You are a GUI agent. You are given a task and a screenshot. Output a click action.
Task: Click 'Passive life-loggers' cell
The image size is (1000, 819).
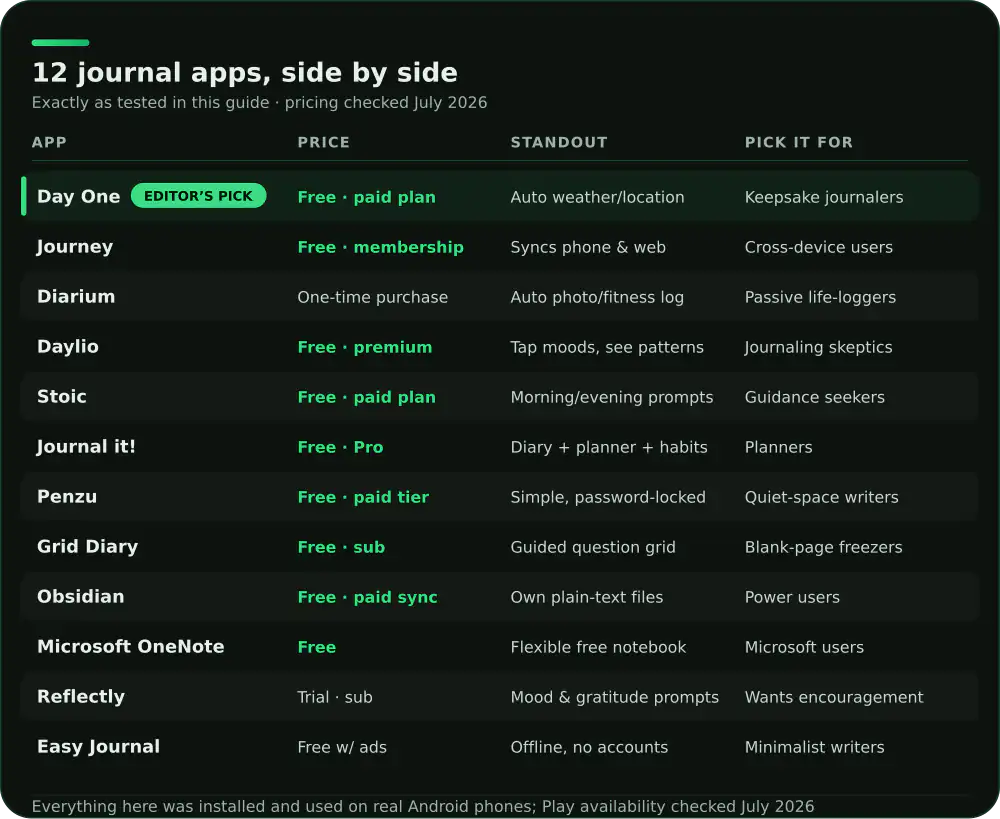click(820, 297)
